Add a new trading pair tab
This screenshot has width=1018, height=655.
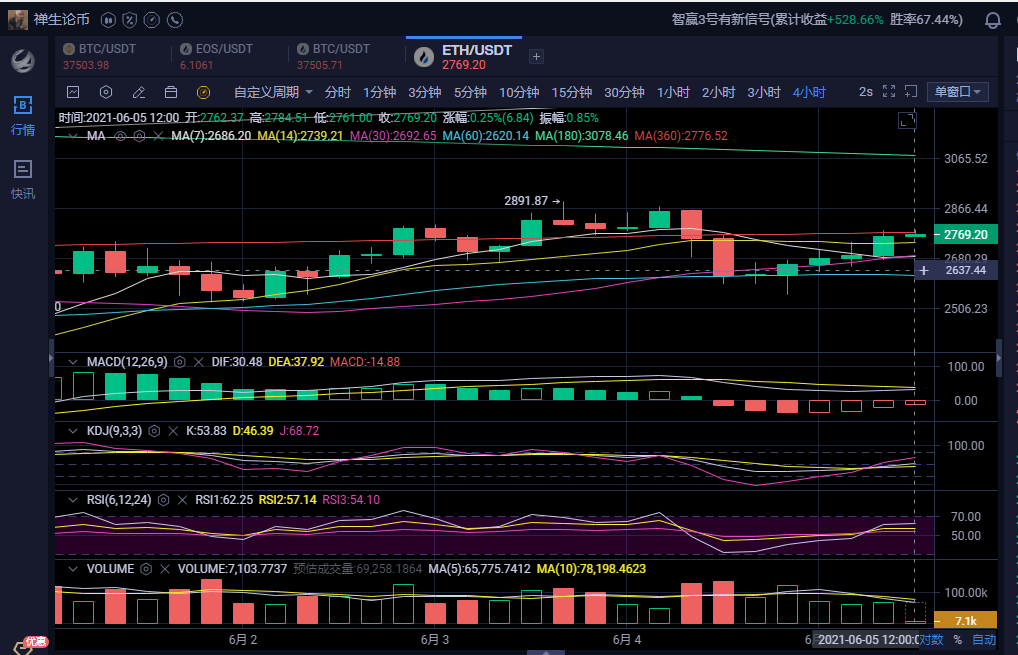click(x=536, y=56)
